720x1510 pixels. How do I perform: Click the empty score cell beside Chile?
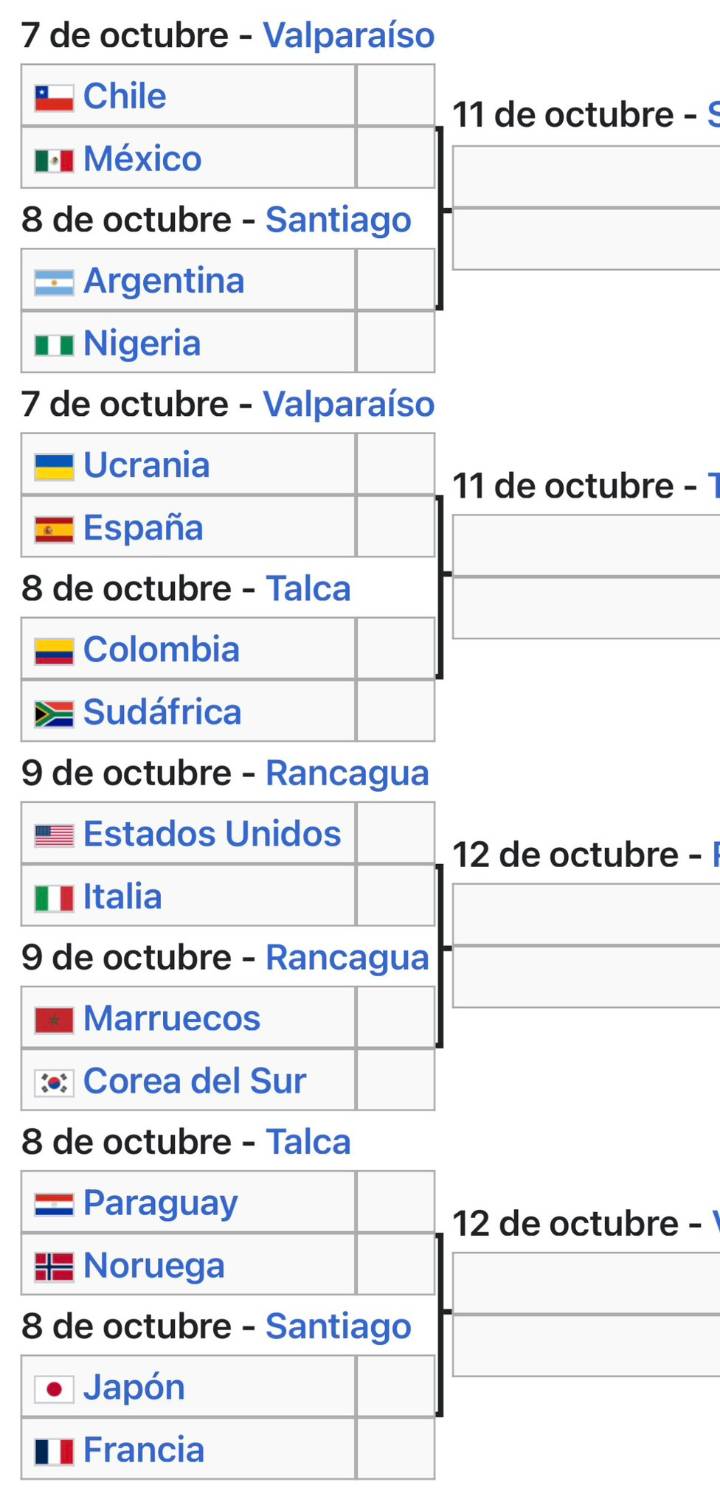coord(395,96)
